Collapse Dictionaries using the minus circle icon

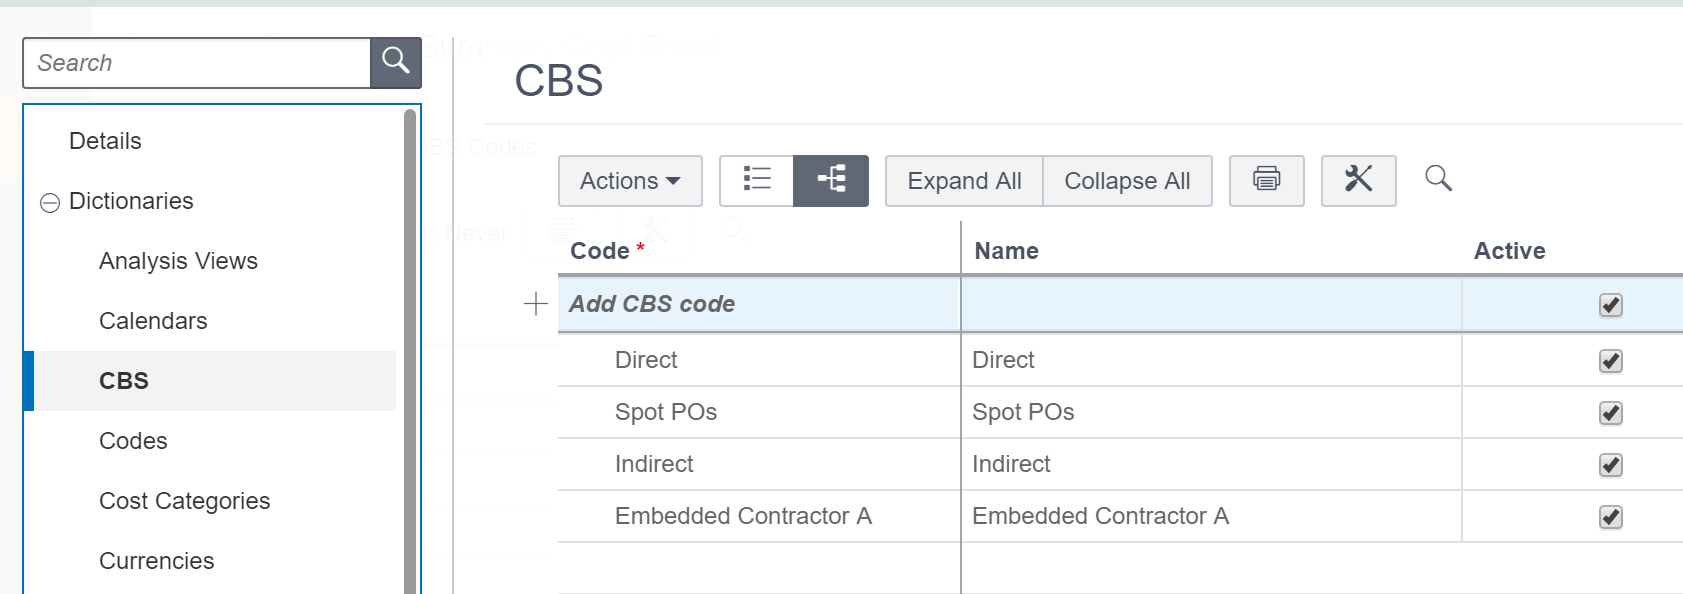(50, 203)
